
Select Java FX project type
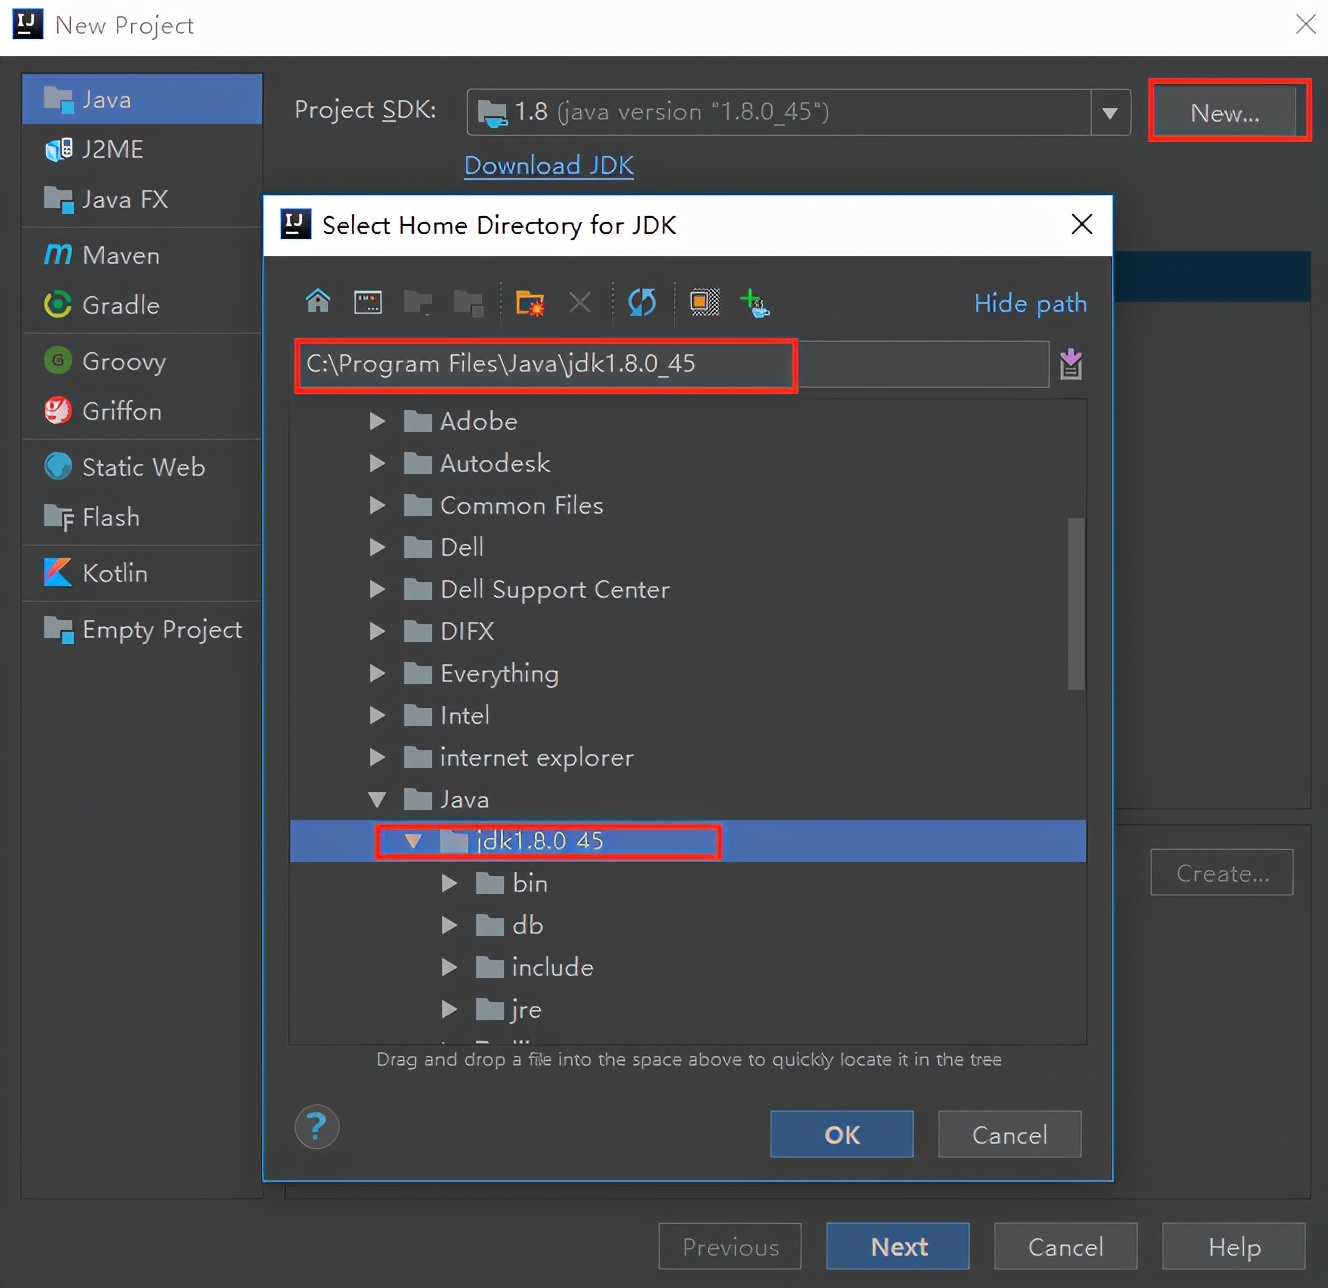pos(142,199)
